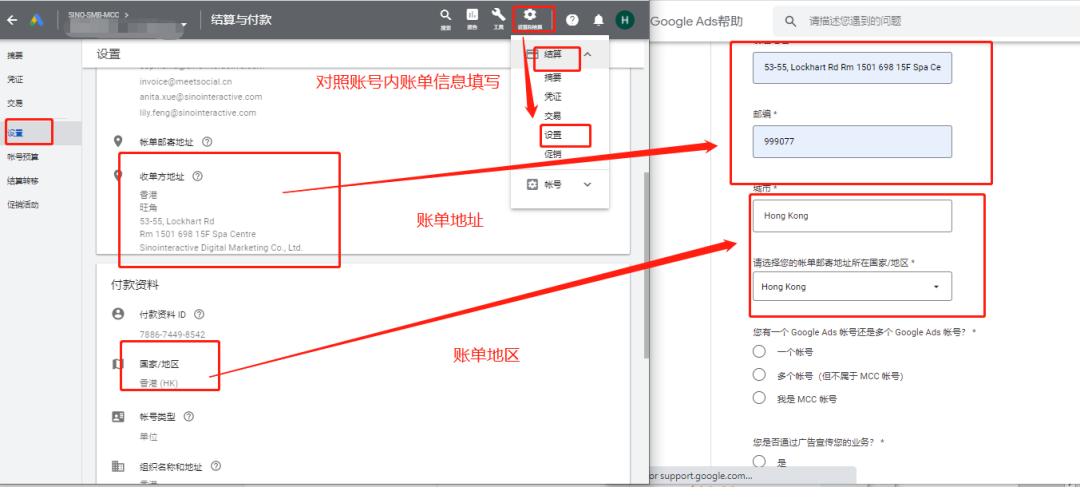
Task: Open 摘要 in left sidebar
Action: [14, 54]
